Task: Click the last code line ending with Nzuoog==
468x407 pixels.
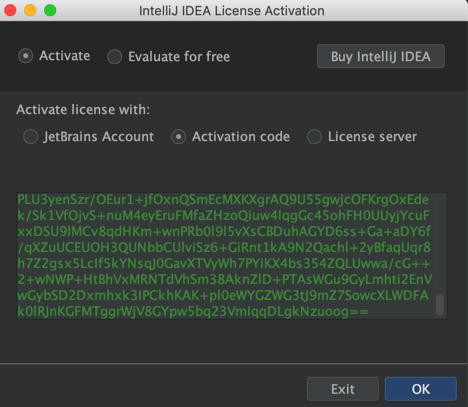Action: point(193,312)
